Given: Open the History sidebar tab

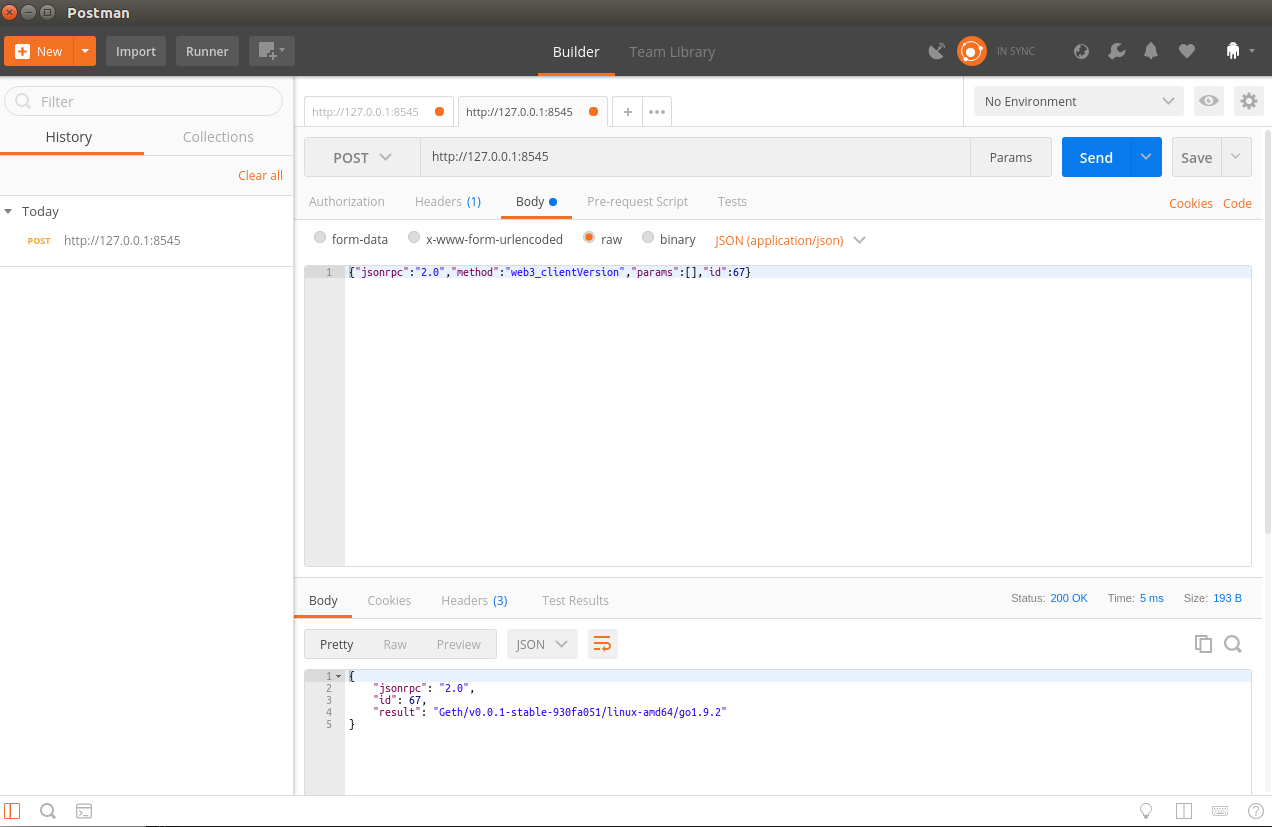Looking at the screenshot, I should (69, 137).
